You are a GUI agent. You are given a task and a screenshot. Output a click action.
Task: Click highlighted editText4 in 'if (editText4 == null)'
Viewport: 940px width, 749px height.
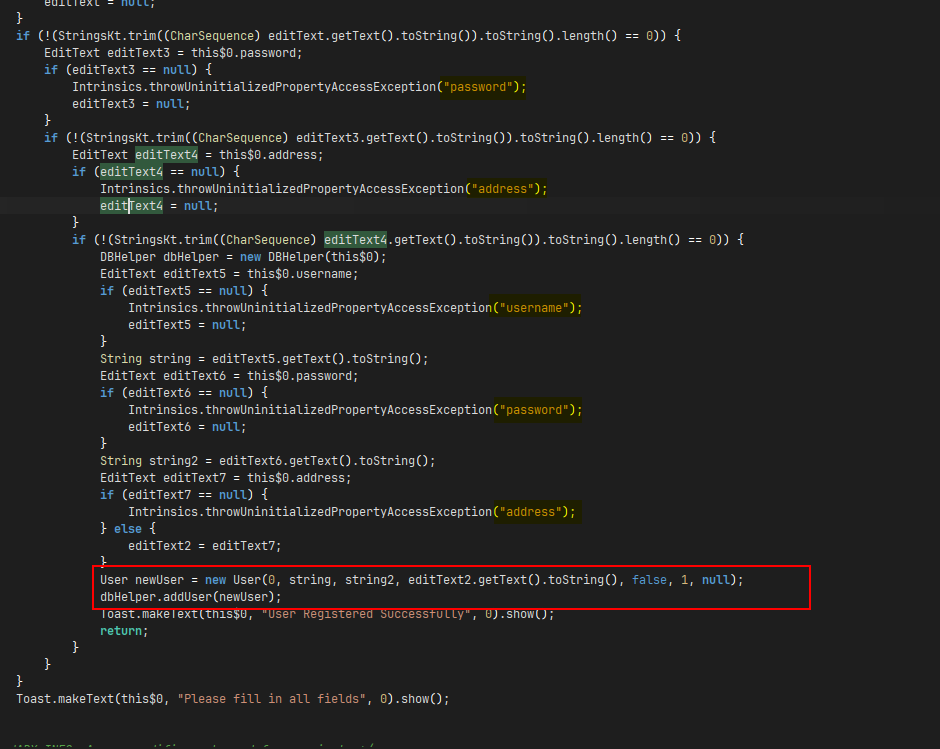pos(131,172)
